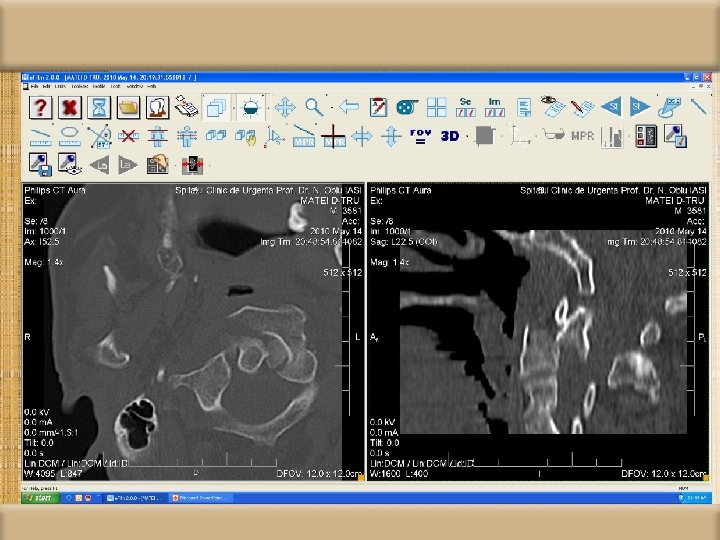The image size is (720, 540).
Task: Click the telephone/fax send icon
Action: coord(186,107)
